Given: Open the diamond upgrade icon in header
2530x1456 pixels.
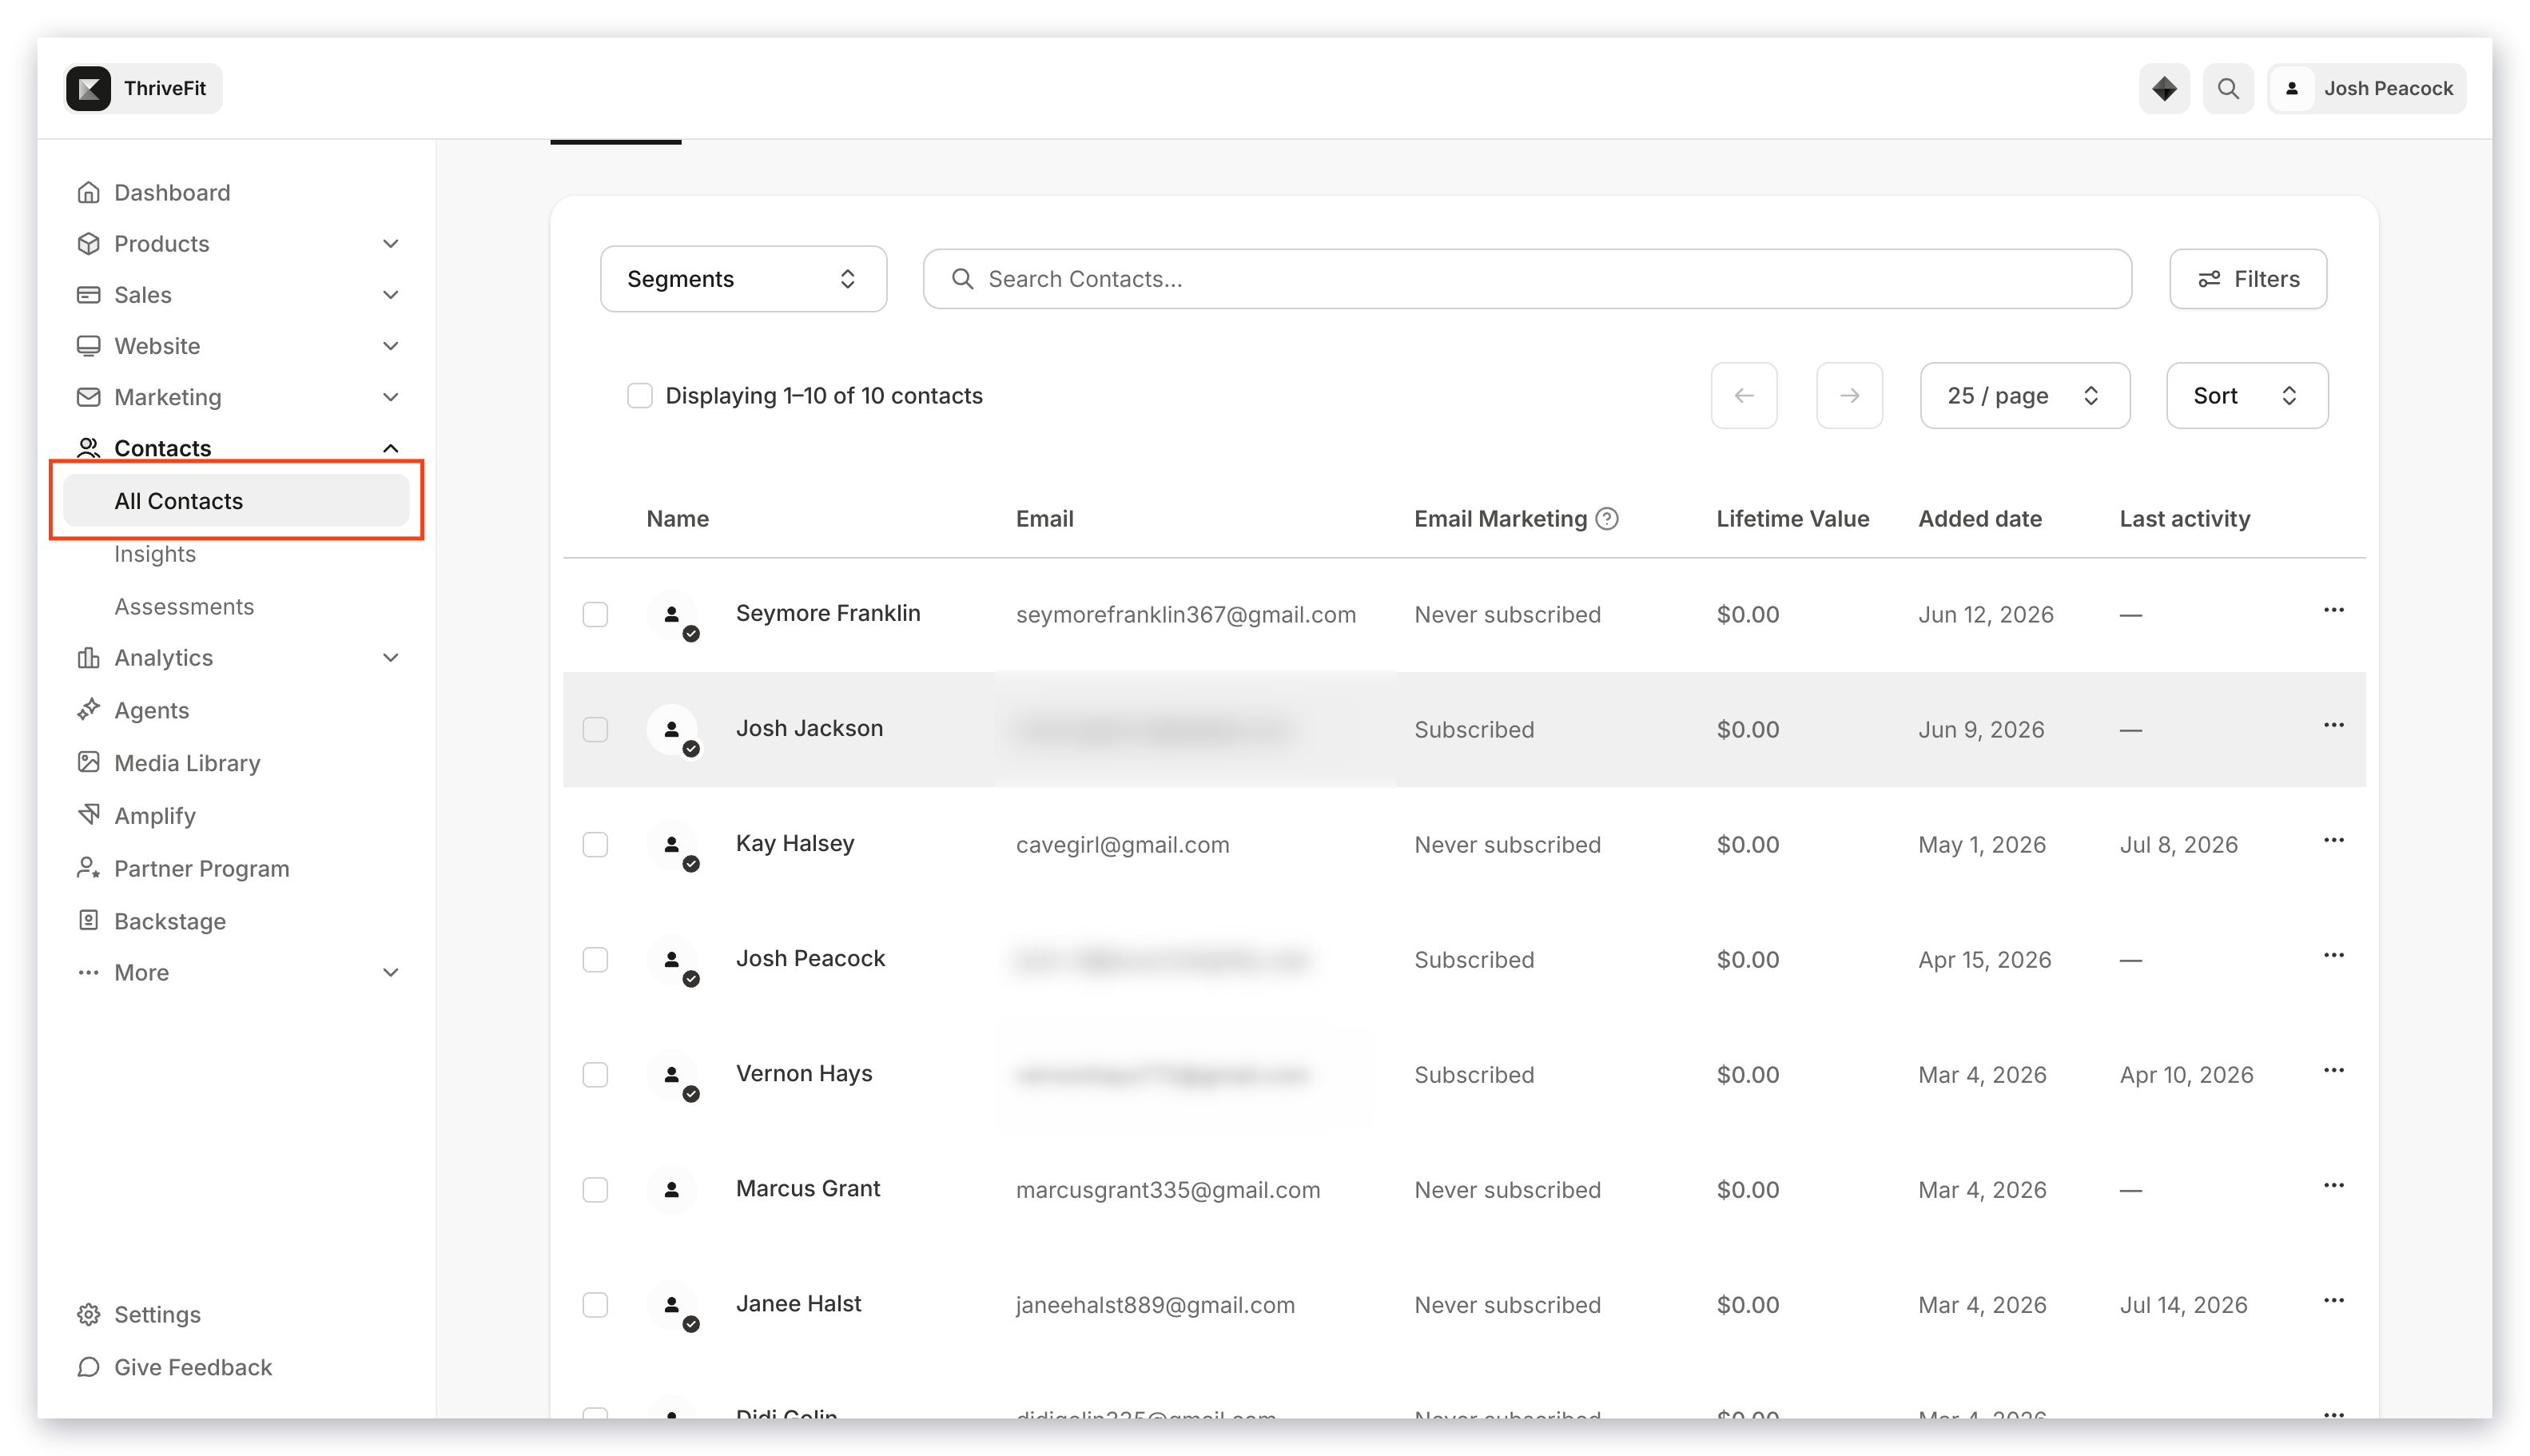Looking at the screenshot, I should (2164, 88).
